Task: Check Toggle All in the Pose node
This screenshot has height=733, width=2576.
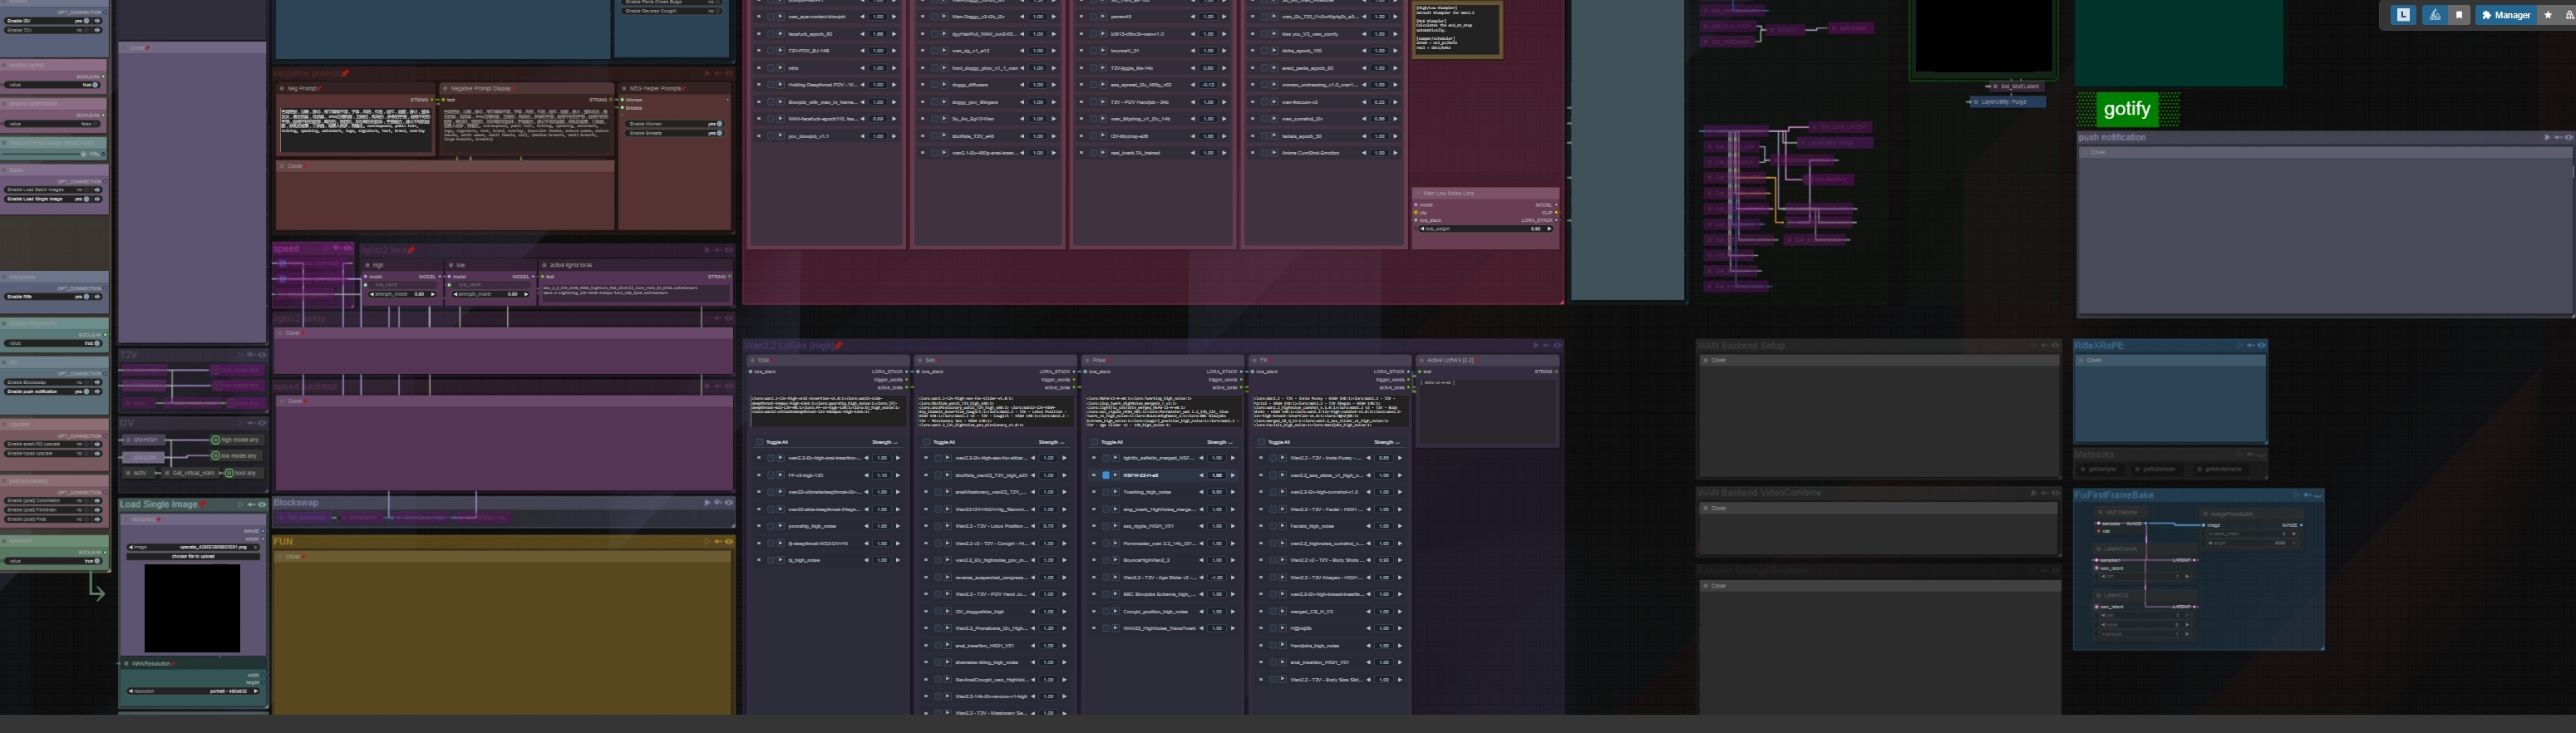Action: point(1095,442)
